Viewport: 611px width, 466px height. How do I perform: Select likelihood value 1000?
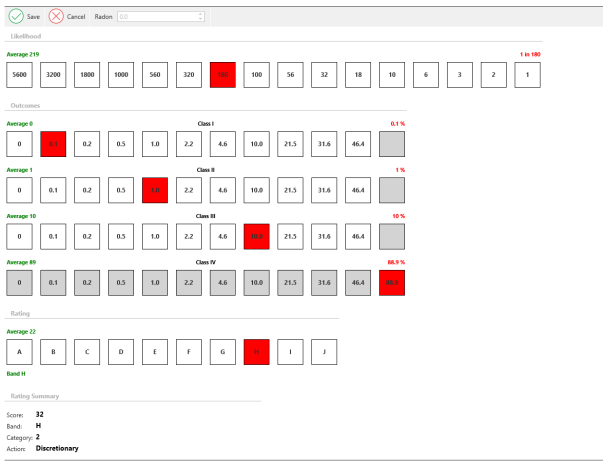121,75
